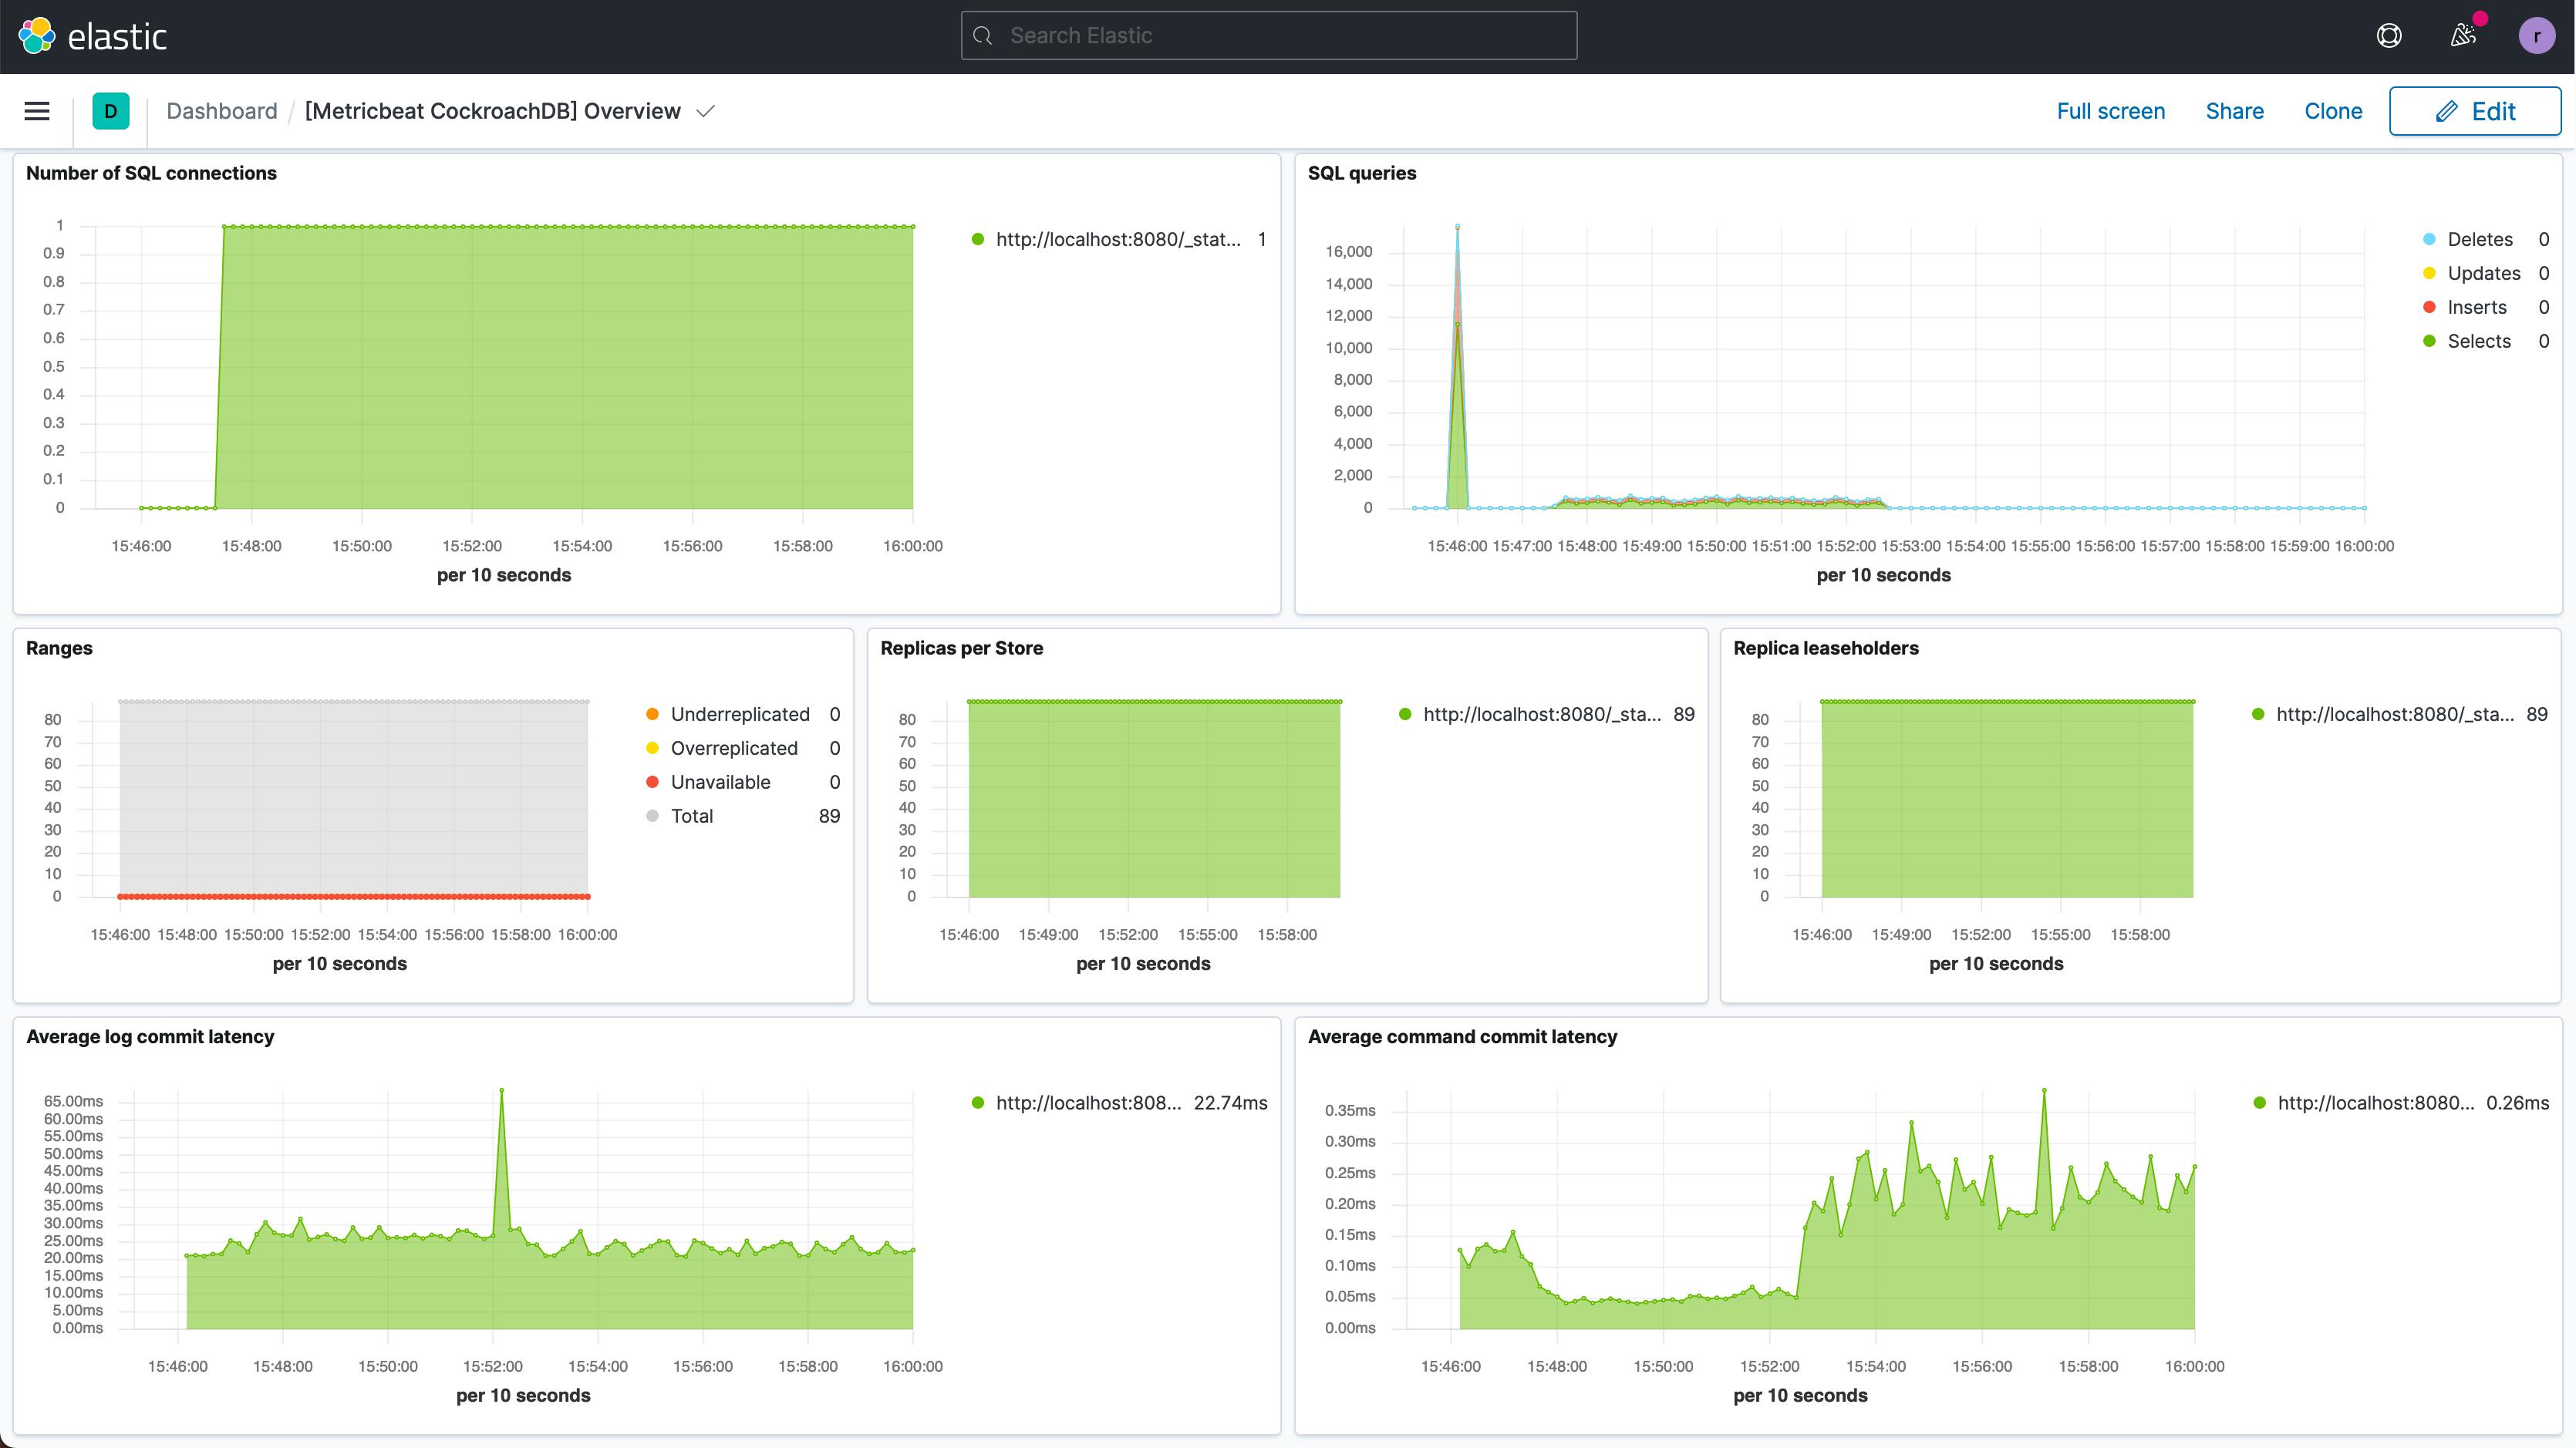2576x1448 pixels.
Task: Open the notifications icon with pink badge
Action: click(x=2463, y=35)
